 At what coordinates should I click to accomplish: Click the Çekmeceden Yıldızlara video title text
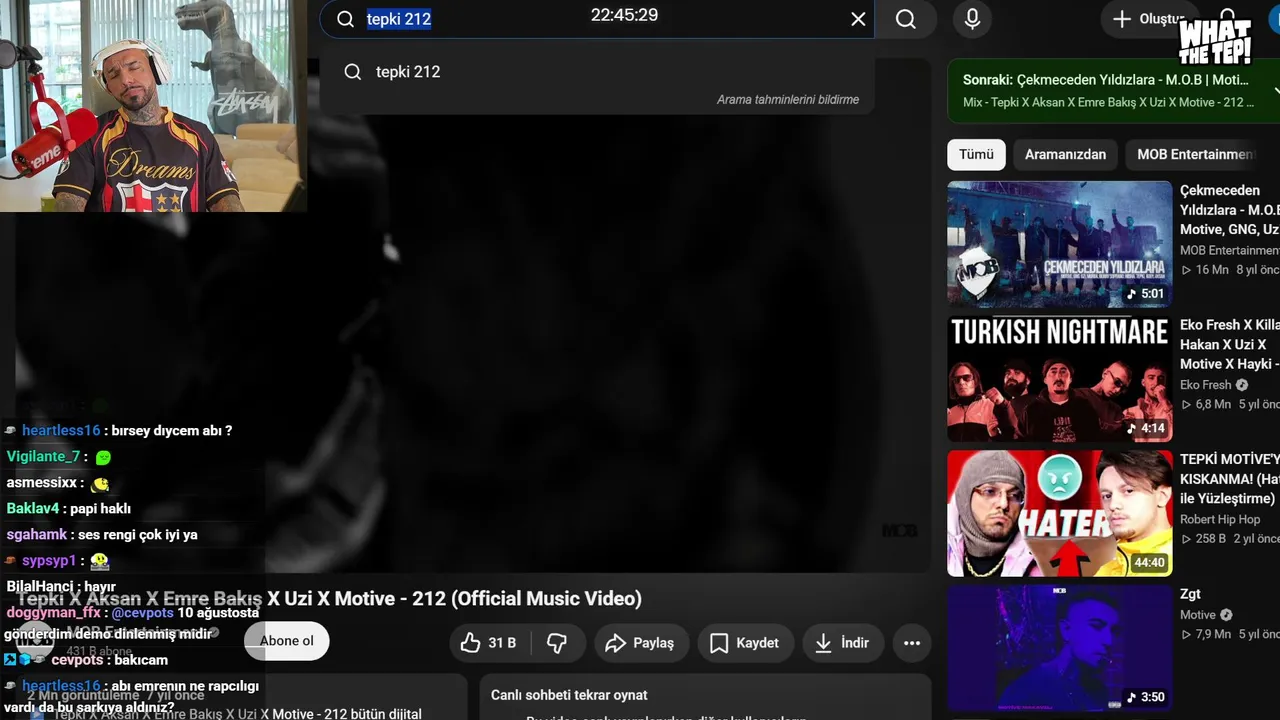(x=1230, y=210)
